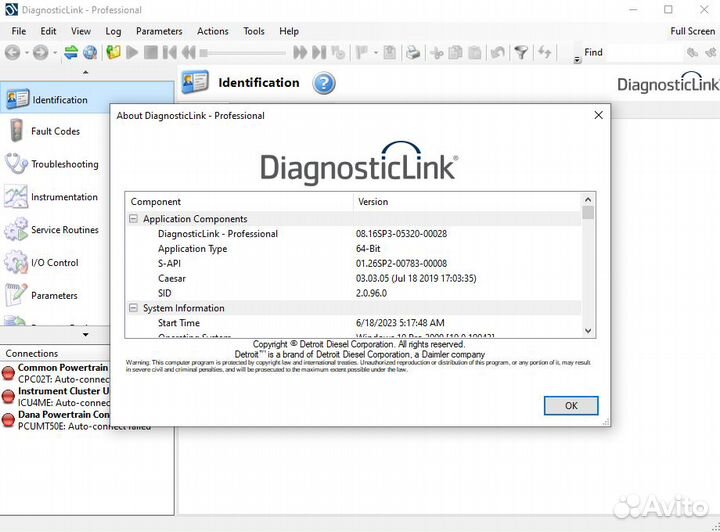
Task: Click scroll-down arrow in component list
Action: pos(588,331)
